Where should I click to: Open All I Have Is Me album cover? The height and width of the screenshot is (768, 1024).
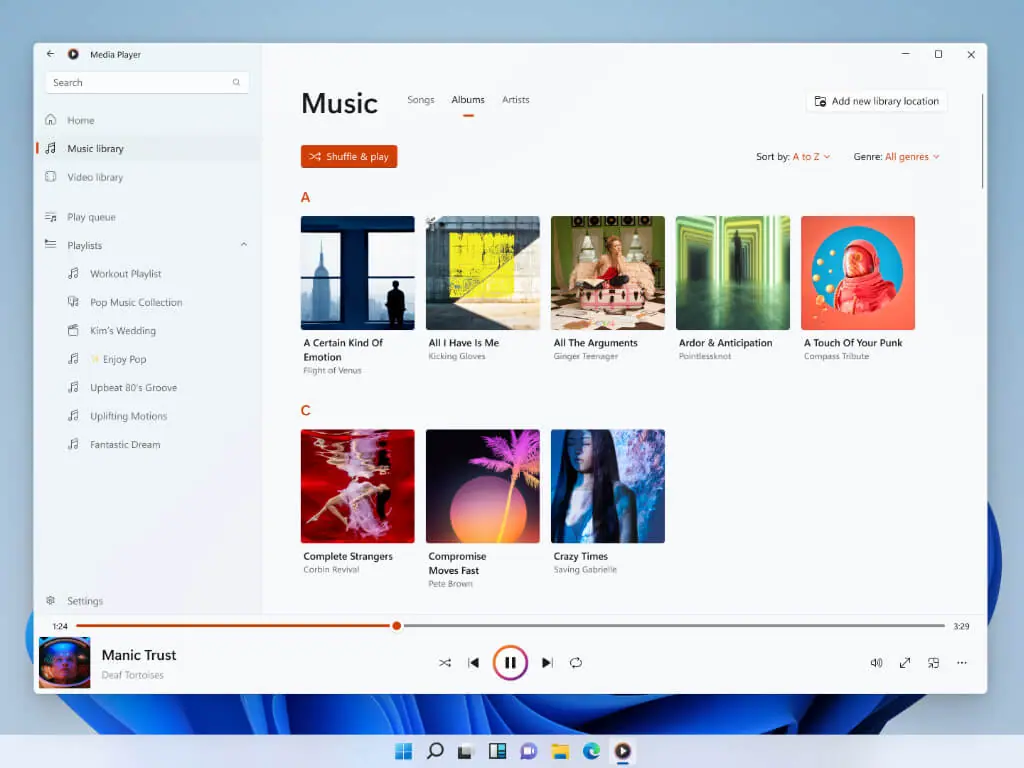pyautogui.click(x=483, y=273)
